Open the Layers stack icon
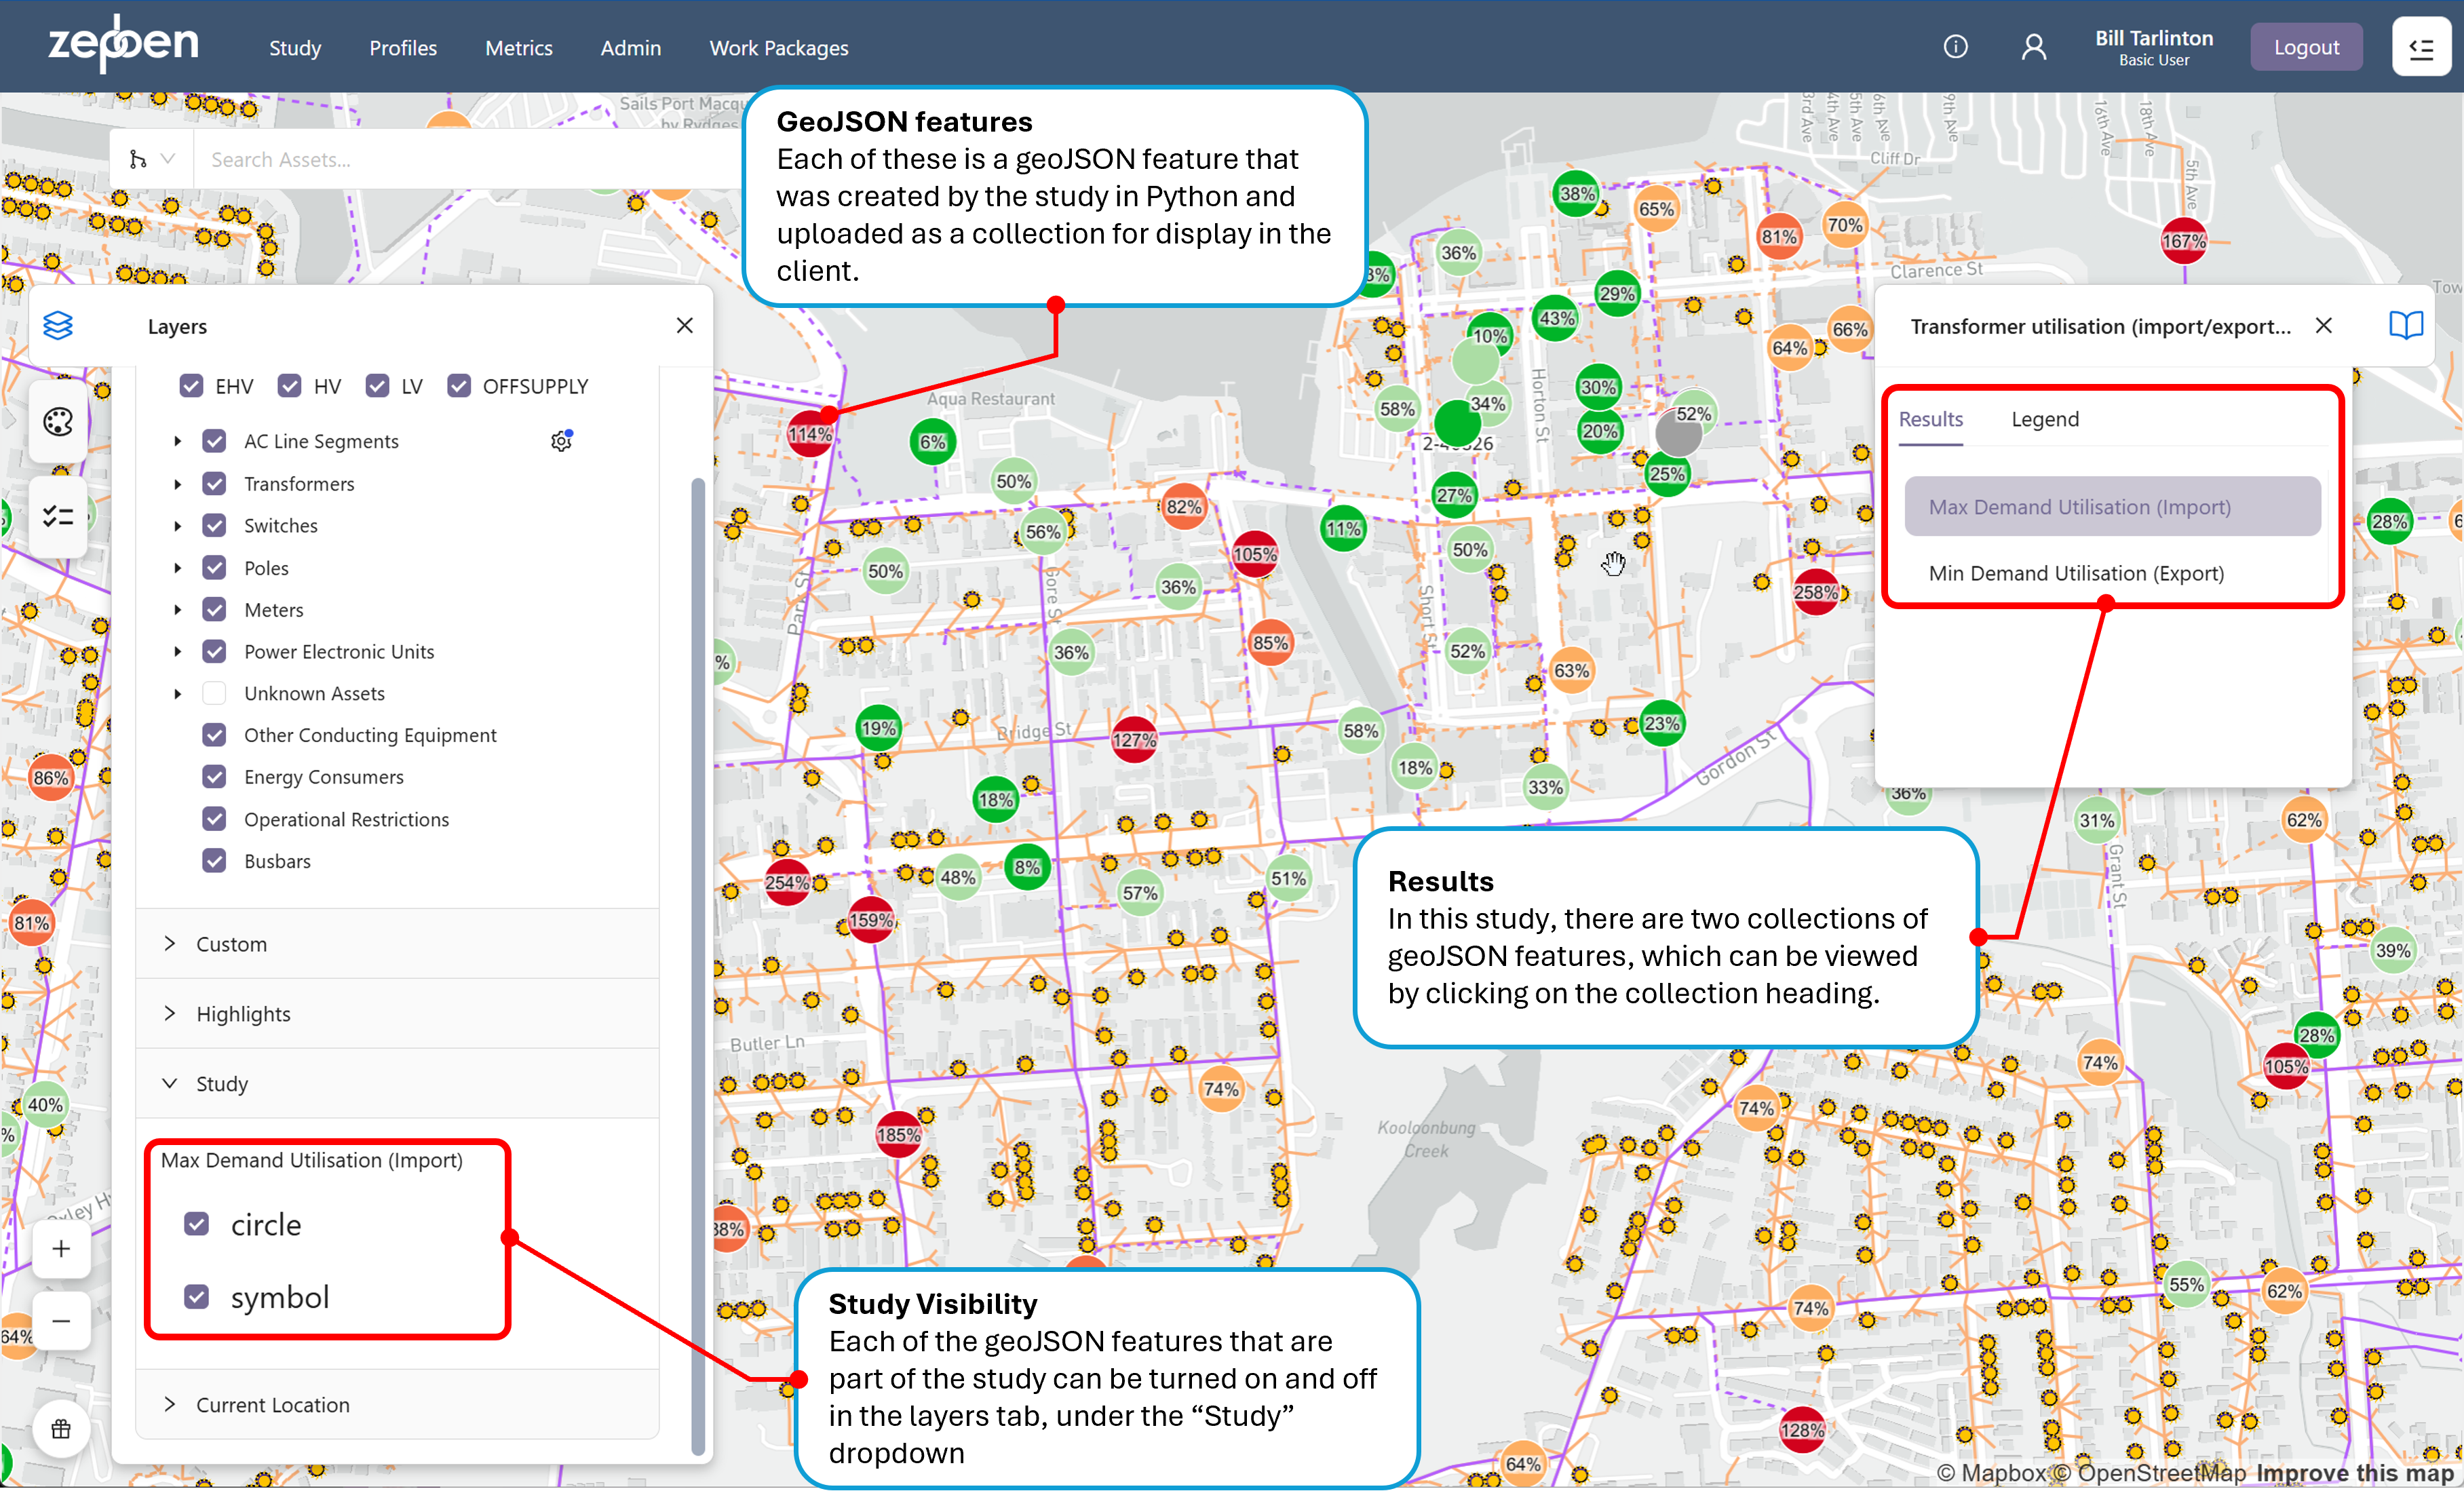Viewport: 2464px width, 1491px height. (58, 326)
